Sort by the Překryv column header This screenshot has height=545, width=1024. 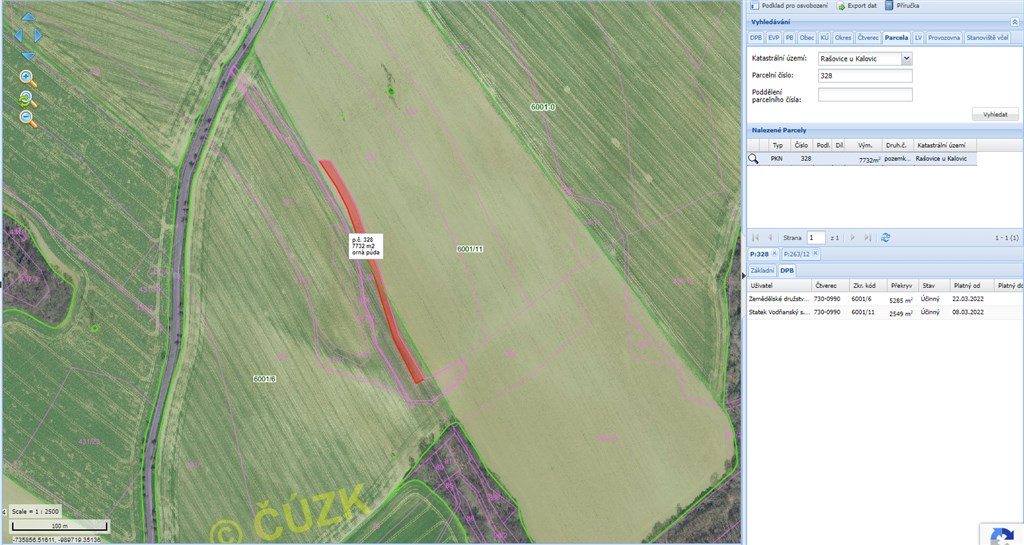(x=902, y=285)
